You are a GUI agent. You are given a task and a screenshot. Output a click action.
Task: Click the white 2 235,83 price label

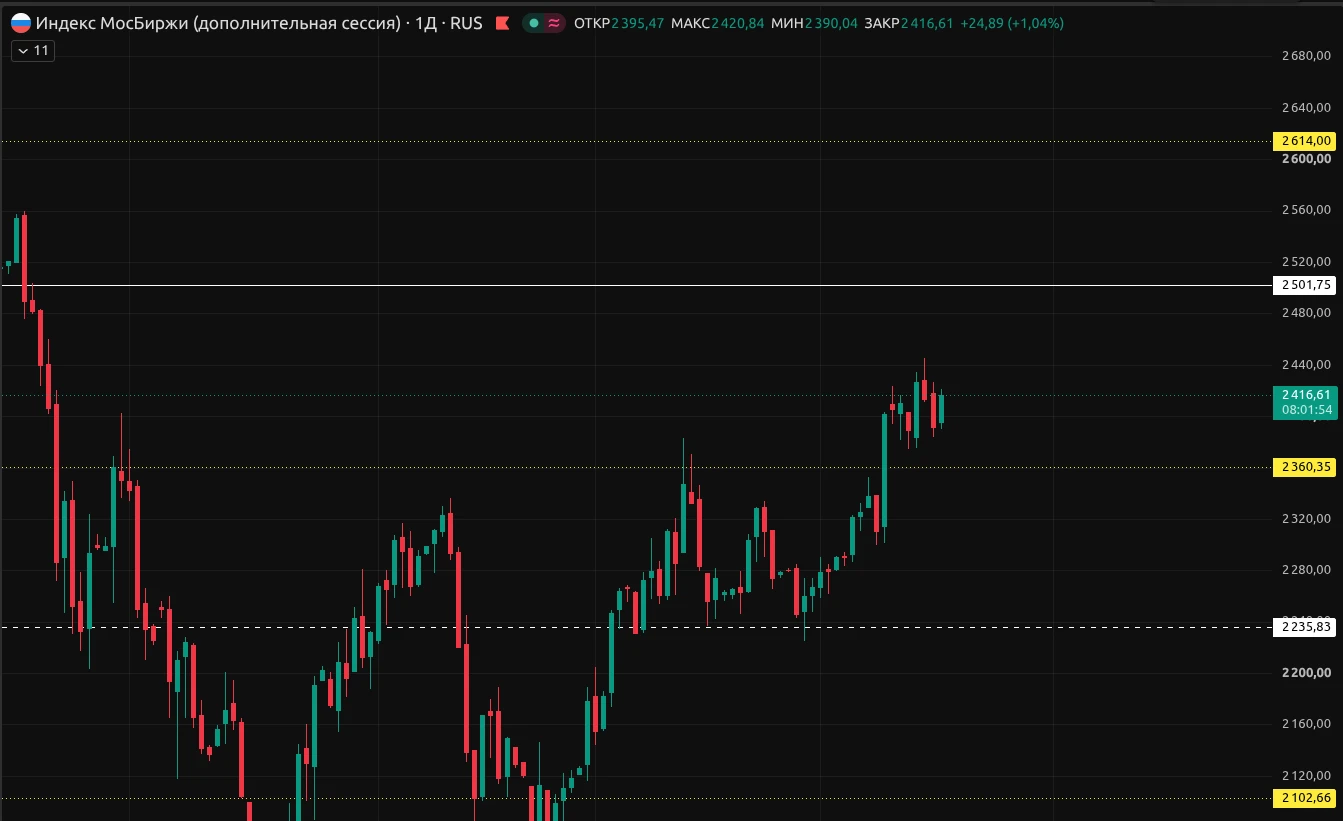point(1304,627)
